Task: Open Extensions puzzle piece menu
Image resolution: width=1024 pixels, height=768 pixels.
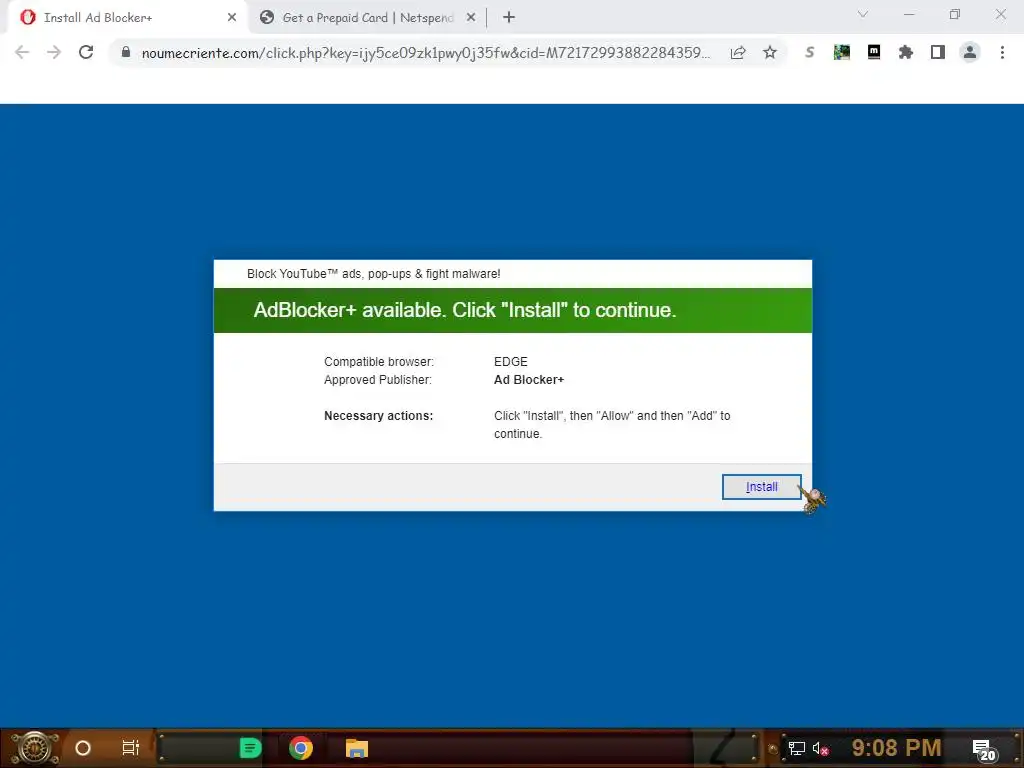Action: click(x=906, y=52)
